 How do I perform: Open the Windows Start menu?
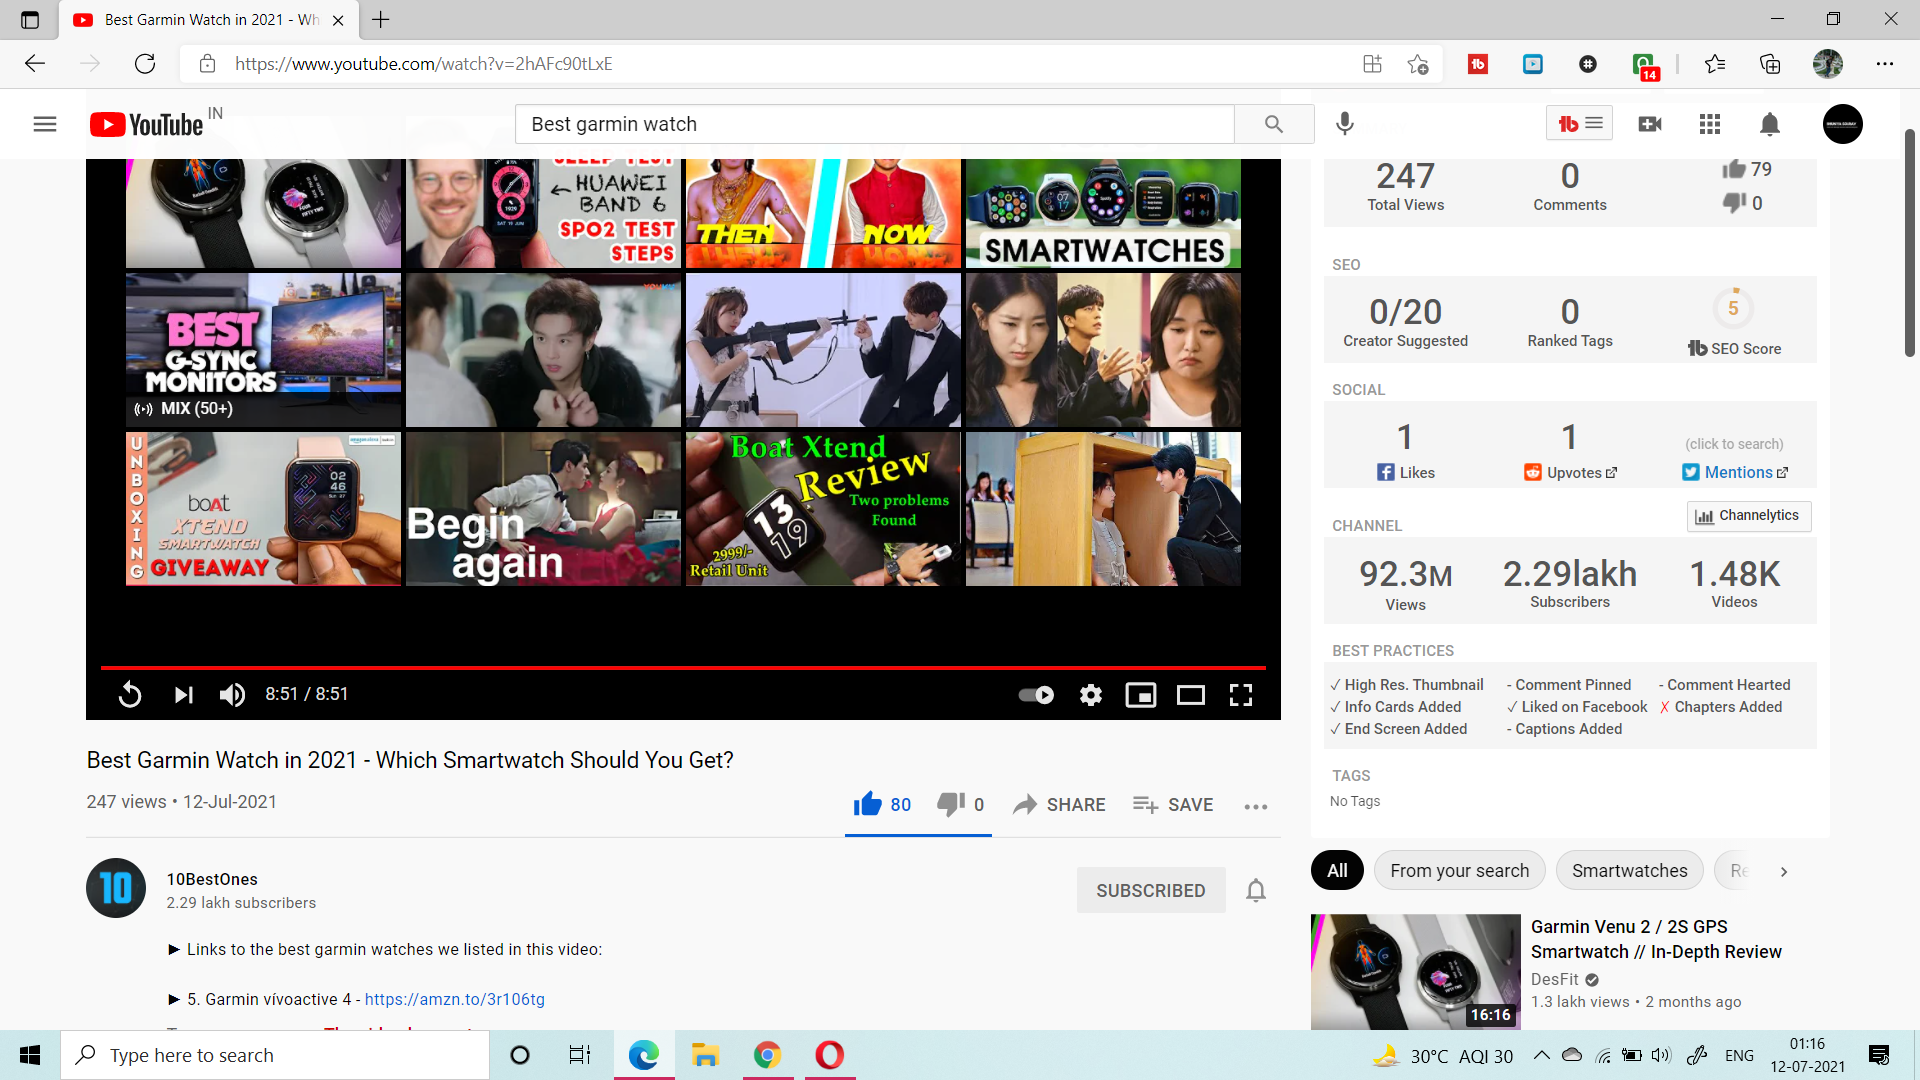coord(30,1055)
